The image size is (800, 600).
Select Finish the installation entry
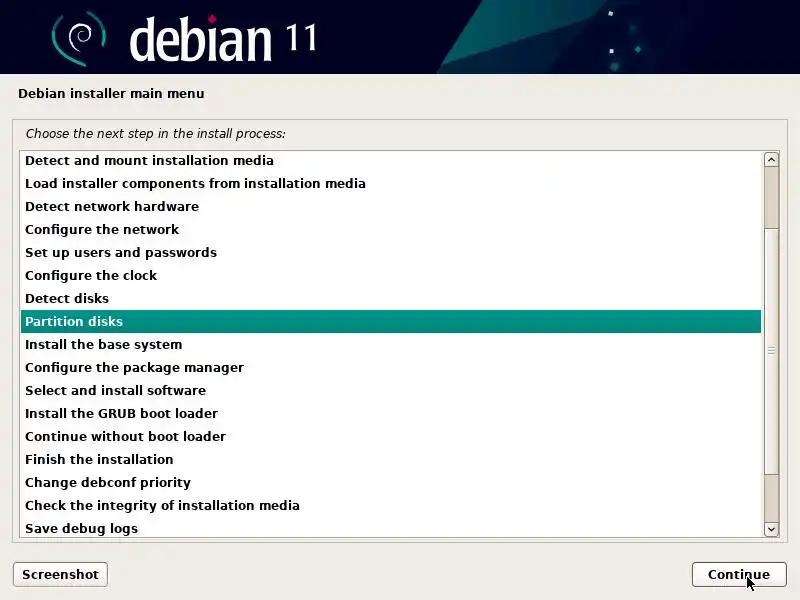[391, 459]
